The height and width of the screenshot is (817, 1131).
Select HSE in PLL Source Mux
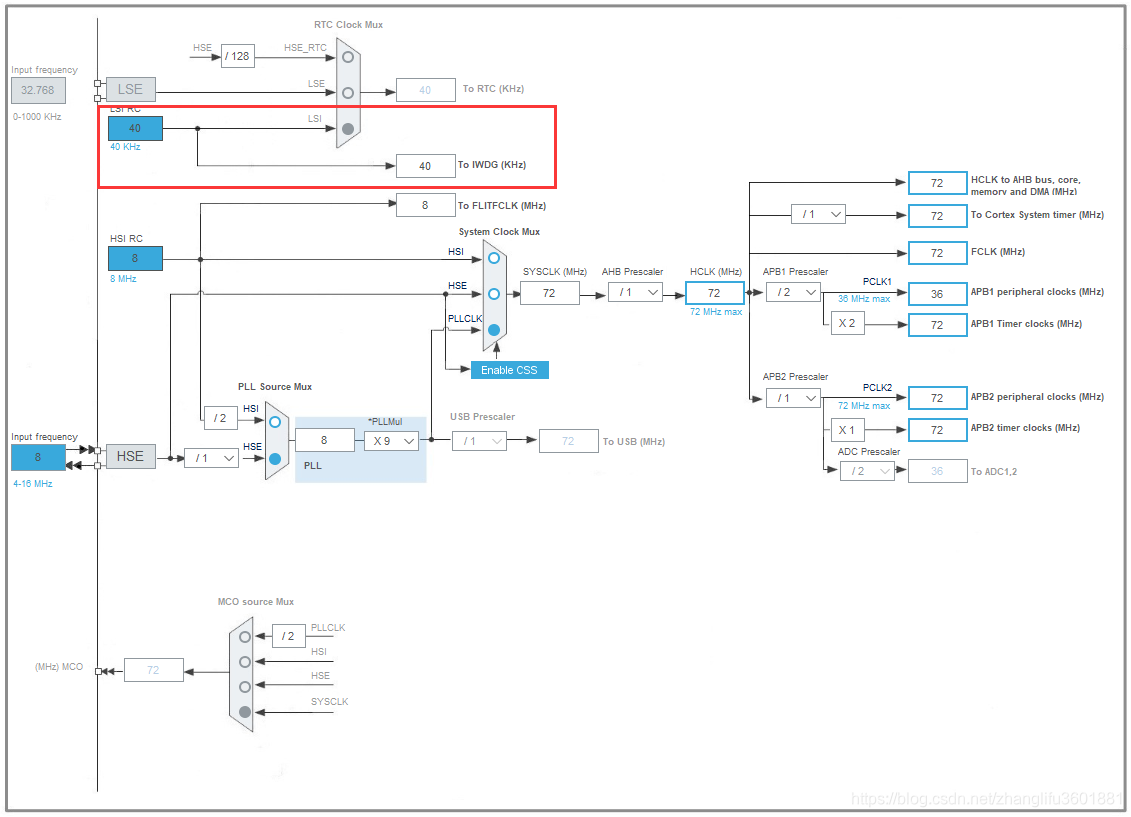click(x=275, y=459)
